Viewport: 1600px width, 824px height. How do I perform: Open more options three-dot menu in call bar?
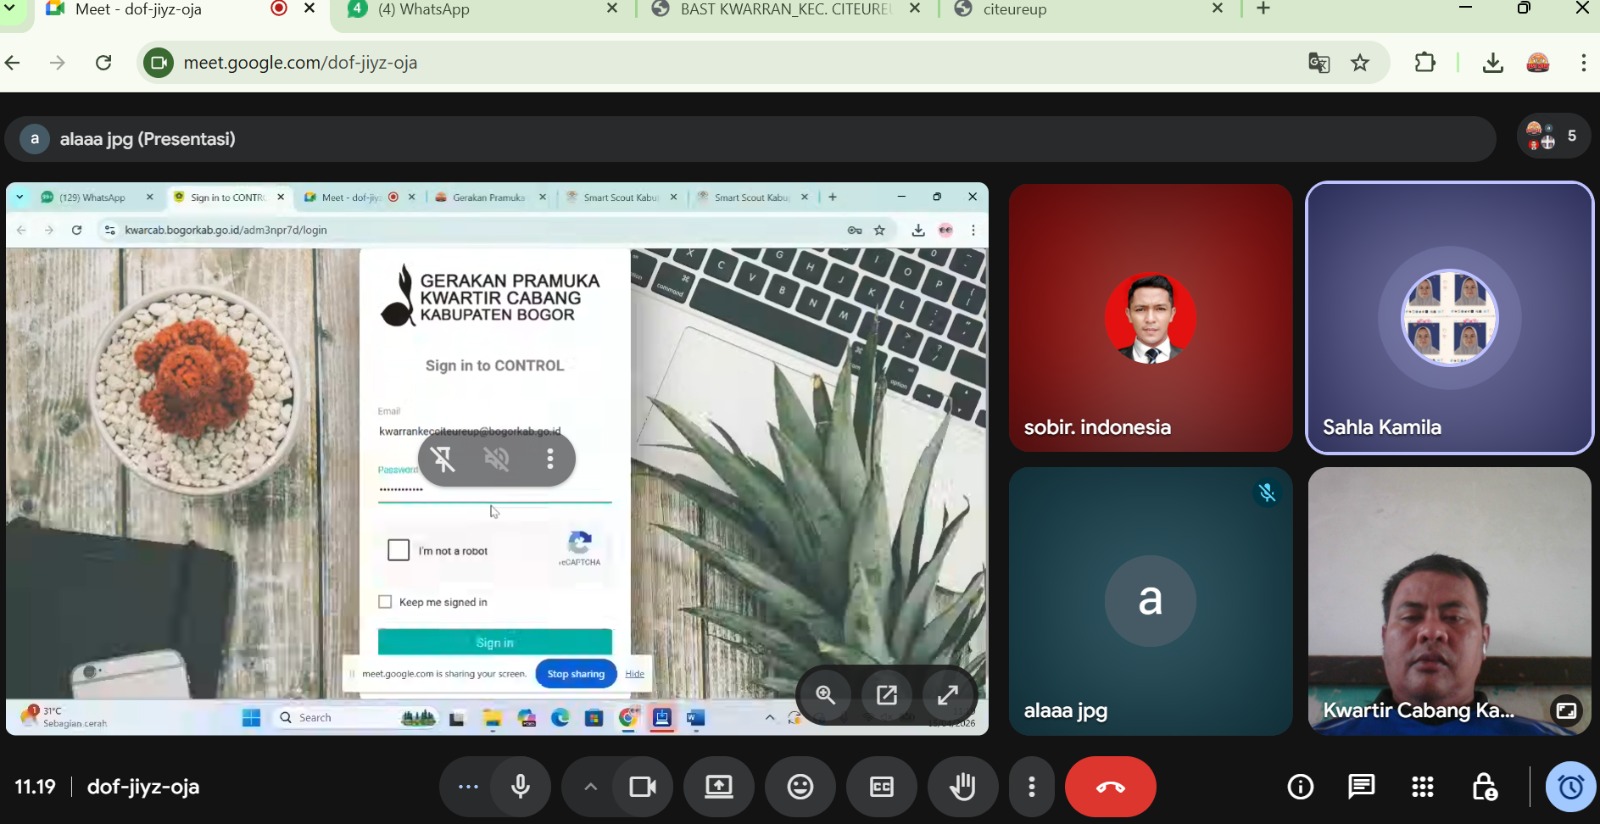click(x=1032, y=787)
